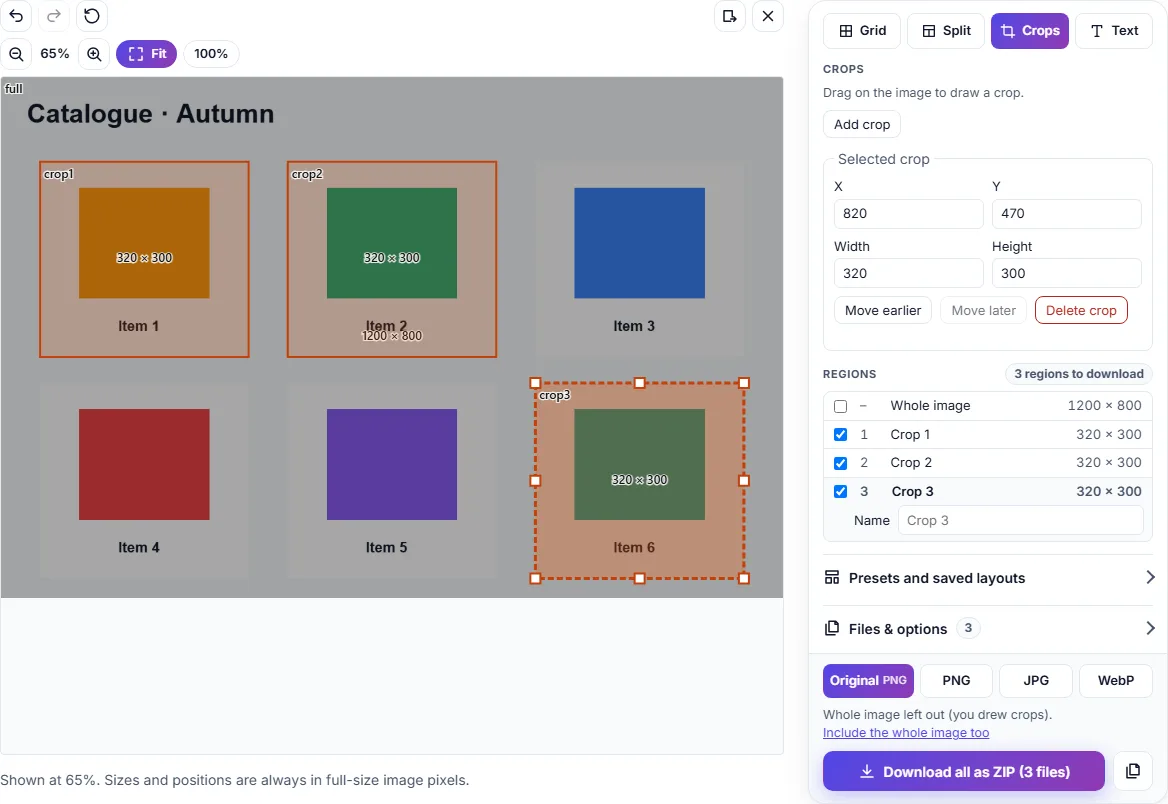
Task: Click Download all as ZIP button
Action: tap(964, 771)
